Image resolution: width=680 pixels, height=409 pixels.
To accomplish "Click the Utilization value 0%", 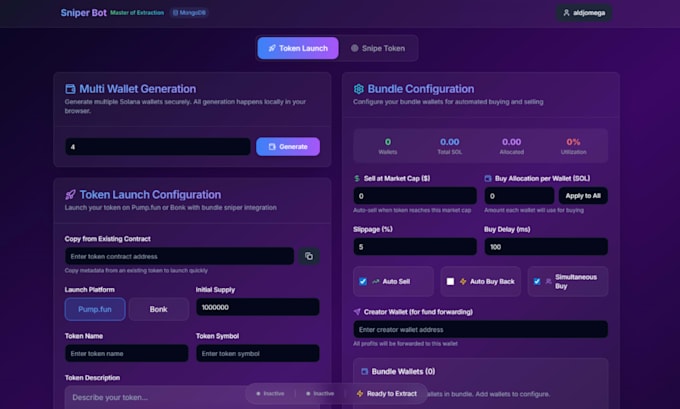I will point(573,142).
